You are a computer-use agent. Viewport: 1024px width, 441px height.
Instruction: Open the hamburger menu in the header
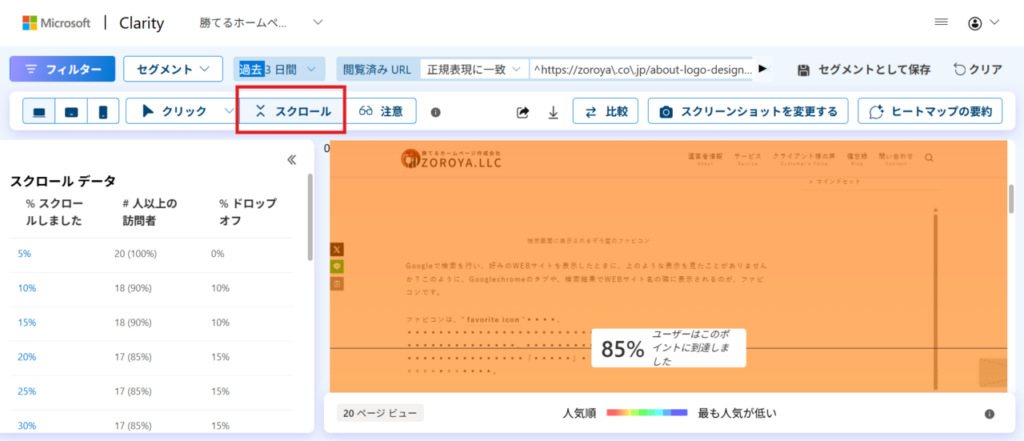click(940, 22)
